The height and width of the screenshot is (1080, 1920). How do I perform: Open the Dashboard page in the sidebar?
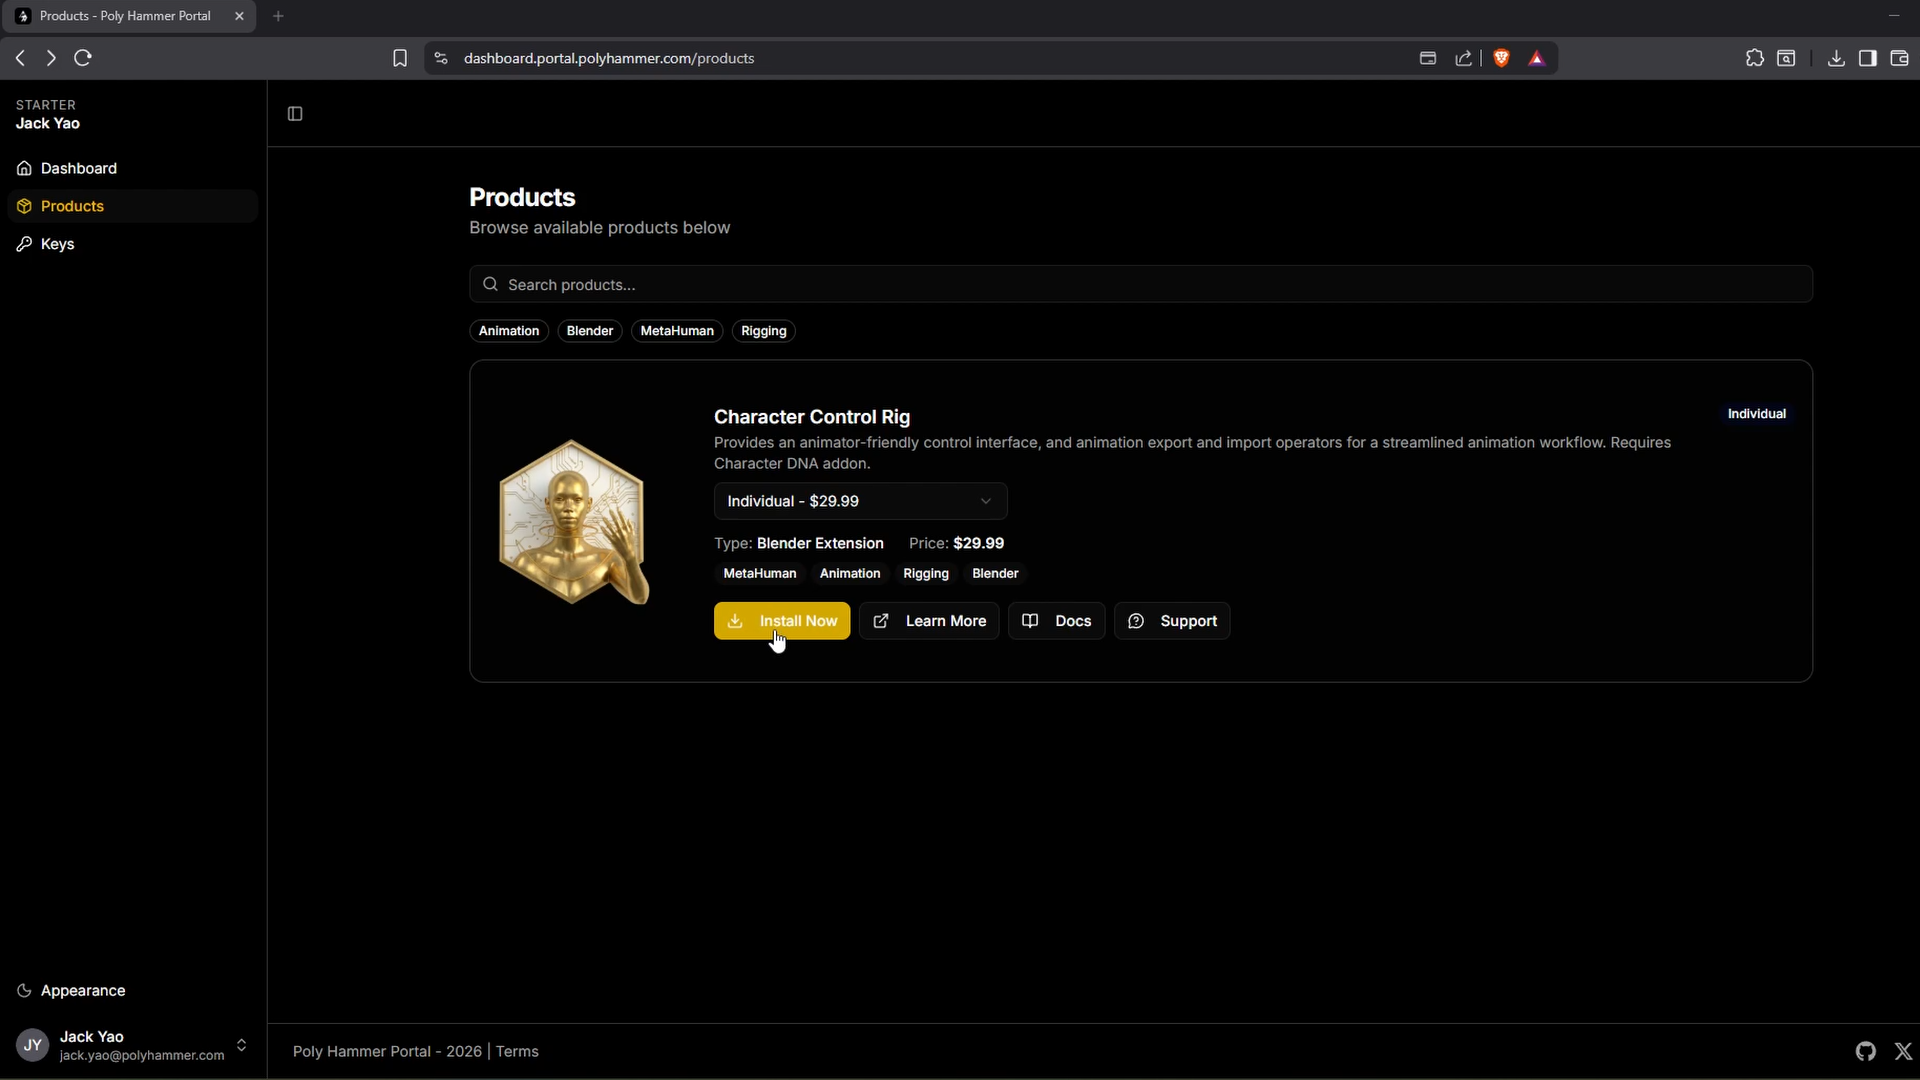[132, 168]
